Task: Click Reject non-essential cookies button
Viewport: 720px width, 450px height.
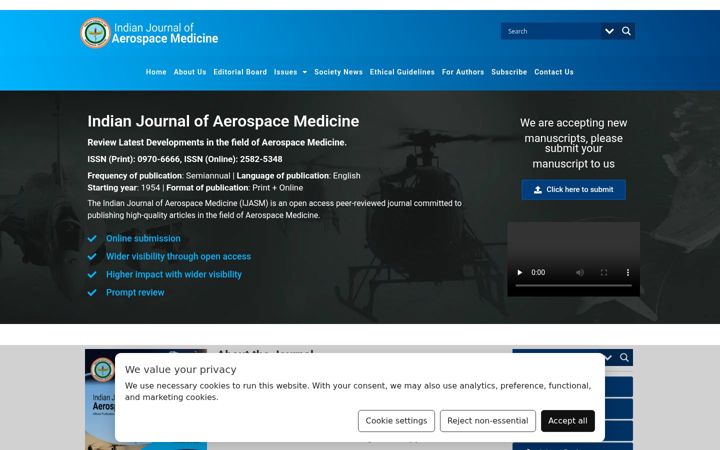Action: (x=488, y=421)
